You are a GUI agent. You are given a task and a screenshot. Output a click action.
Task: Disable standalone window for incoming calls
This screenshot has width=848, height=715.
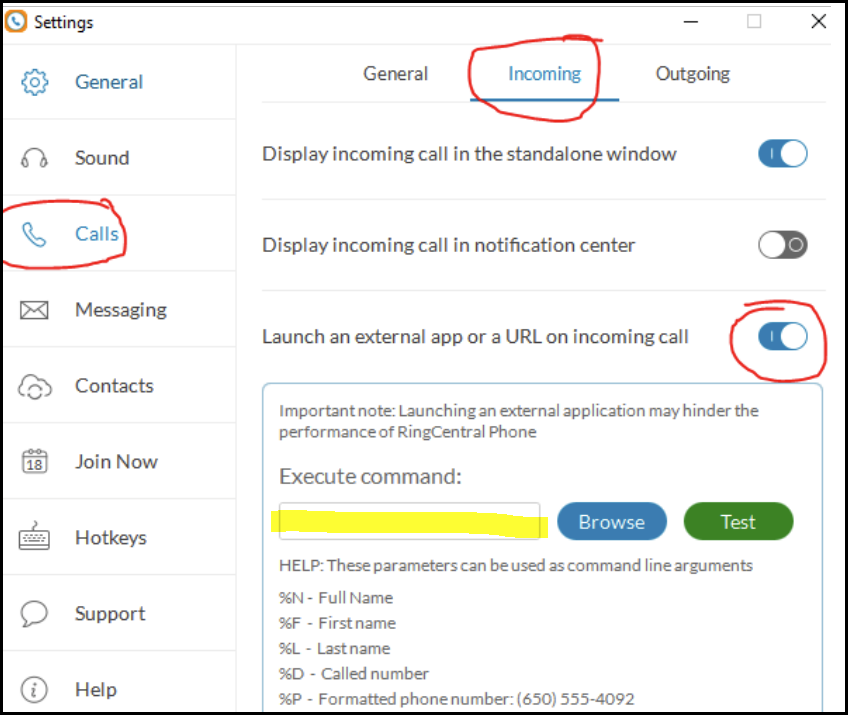[x=782, y=153]
